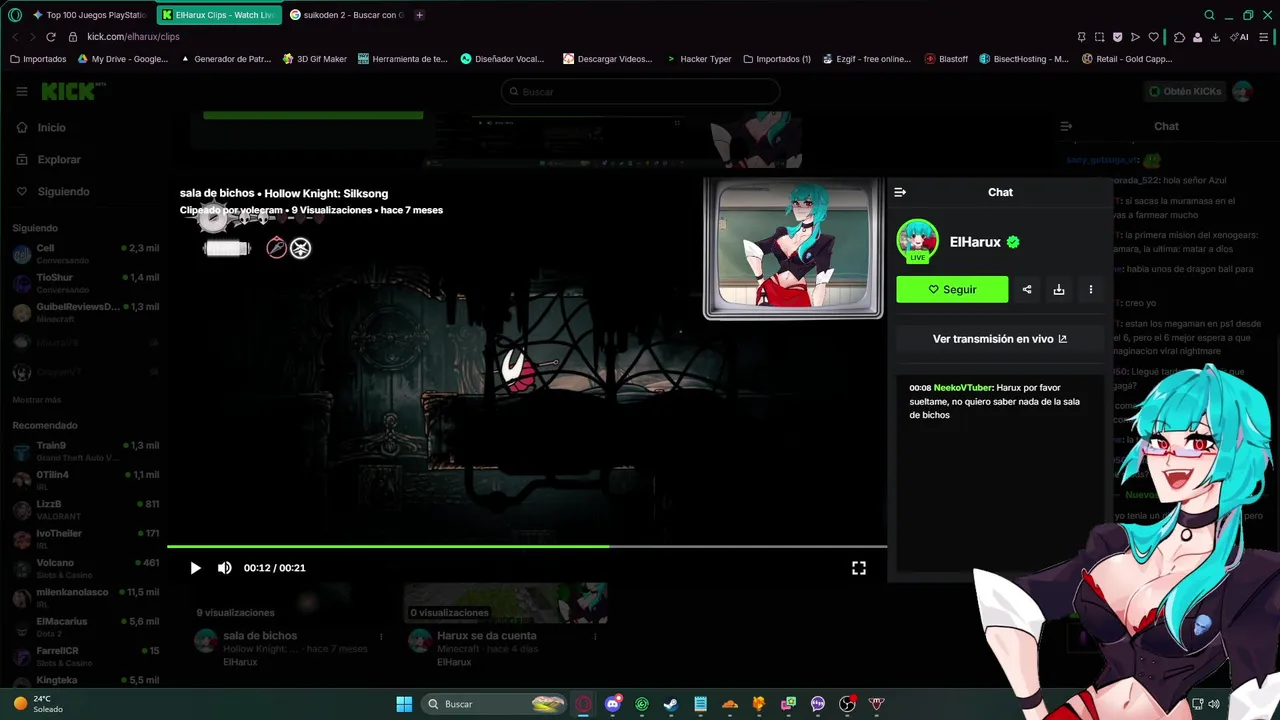Add page to bookmarks heart icon

tap(1153, 37)
